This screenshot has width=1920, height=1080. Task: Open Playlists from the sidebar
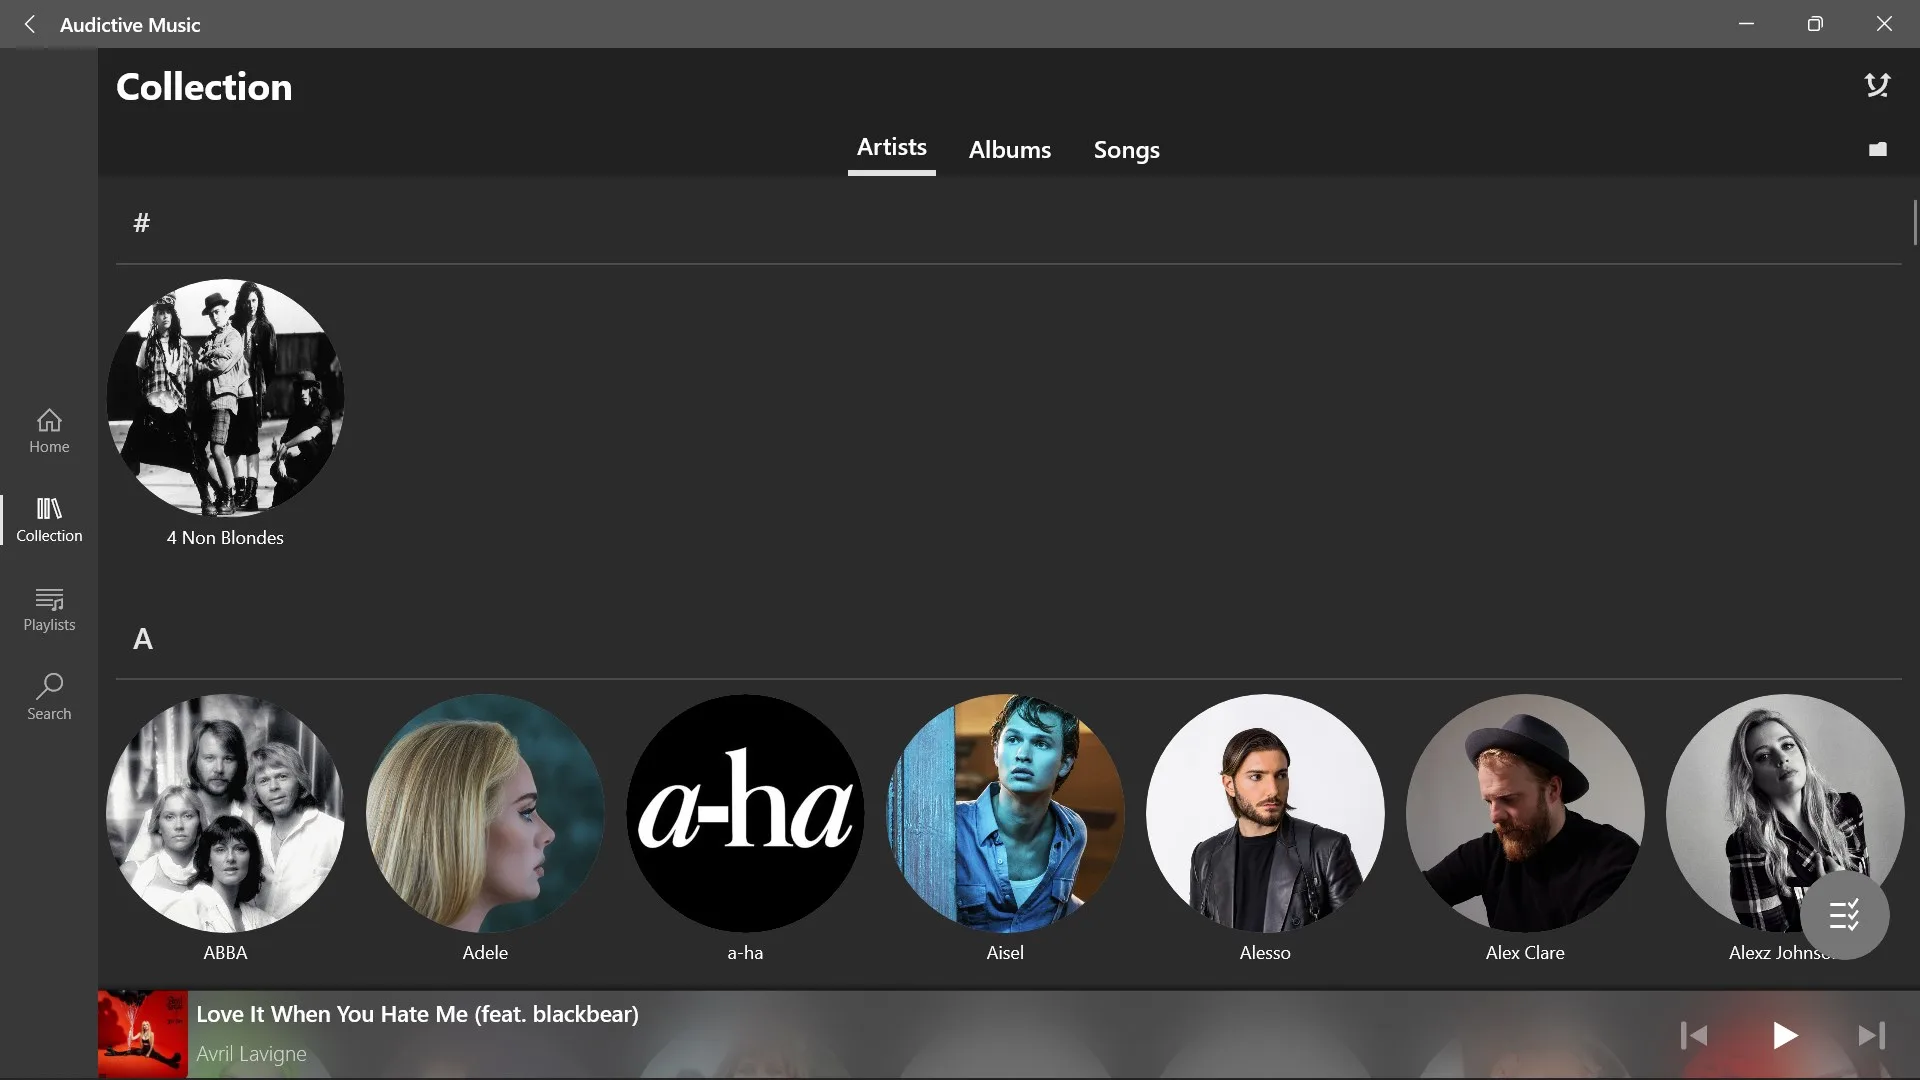point(49,609)
